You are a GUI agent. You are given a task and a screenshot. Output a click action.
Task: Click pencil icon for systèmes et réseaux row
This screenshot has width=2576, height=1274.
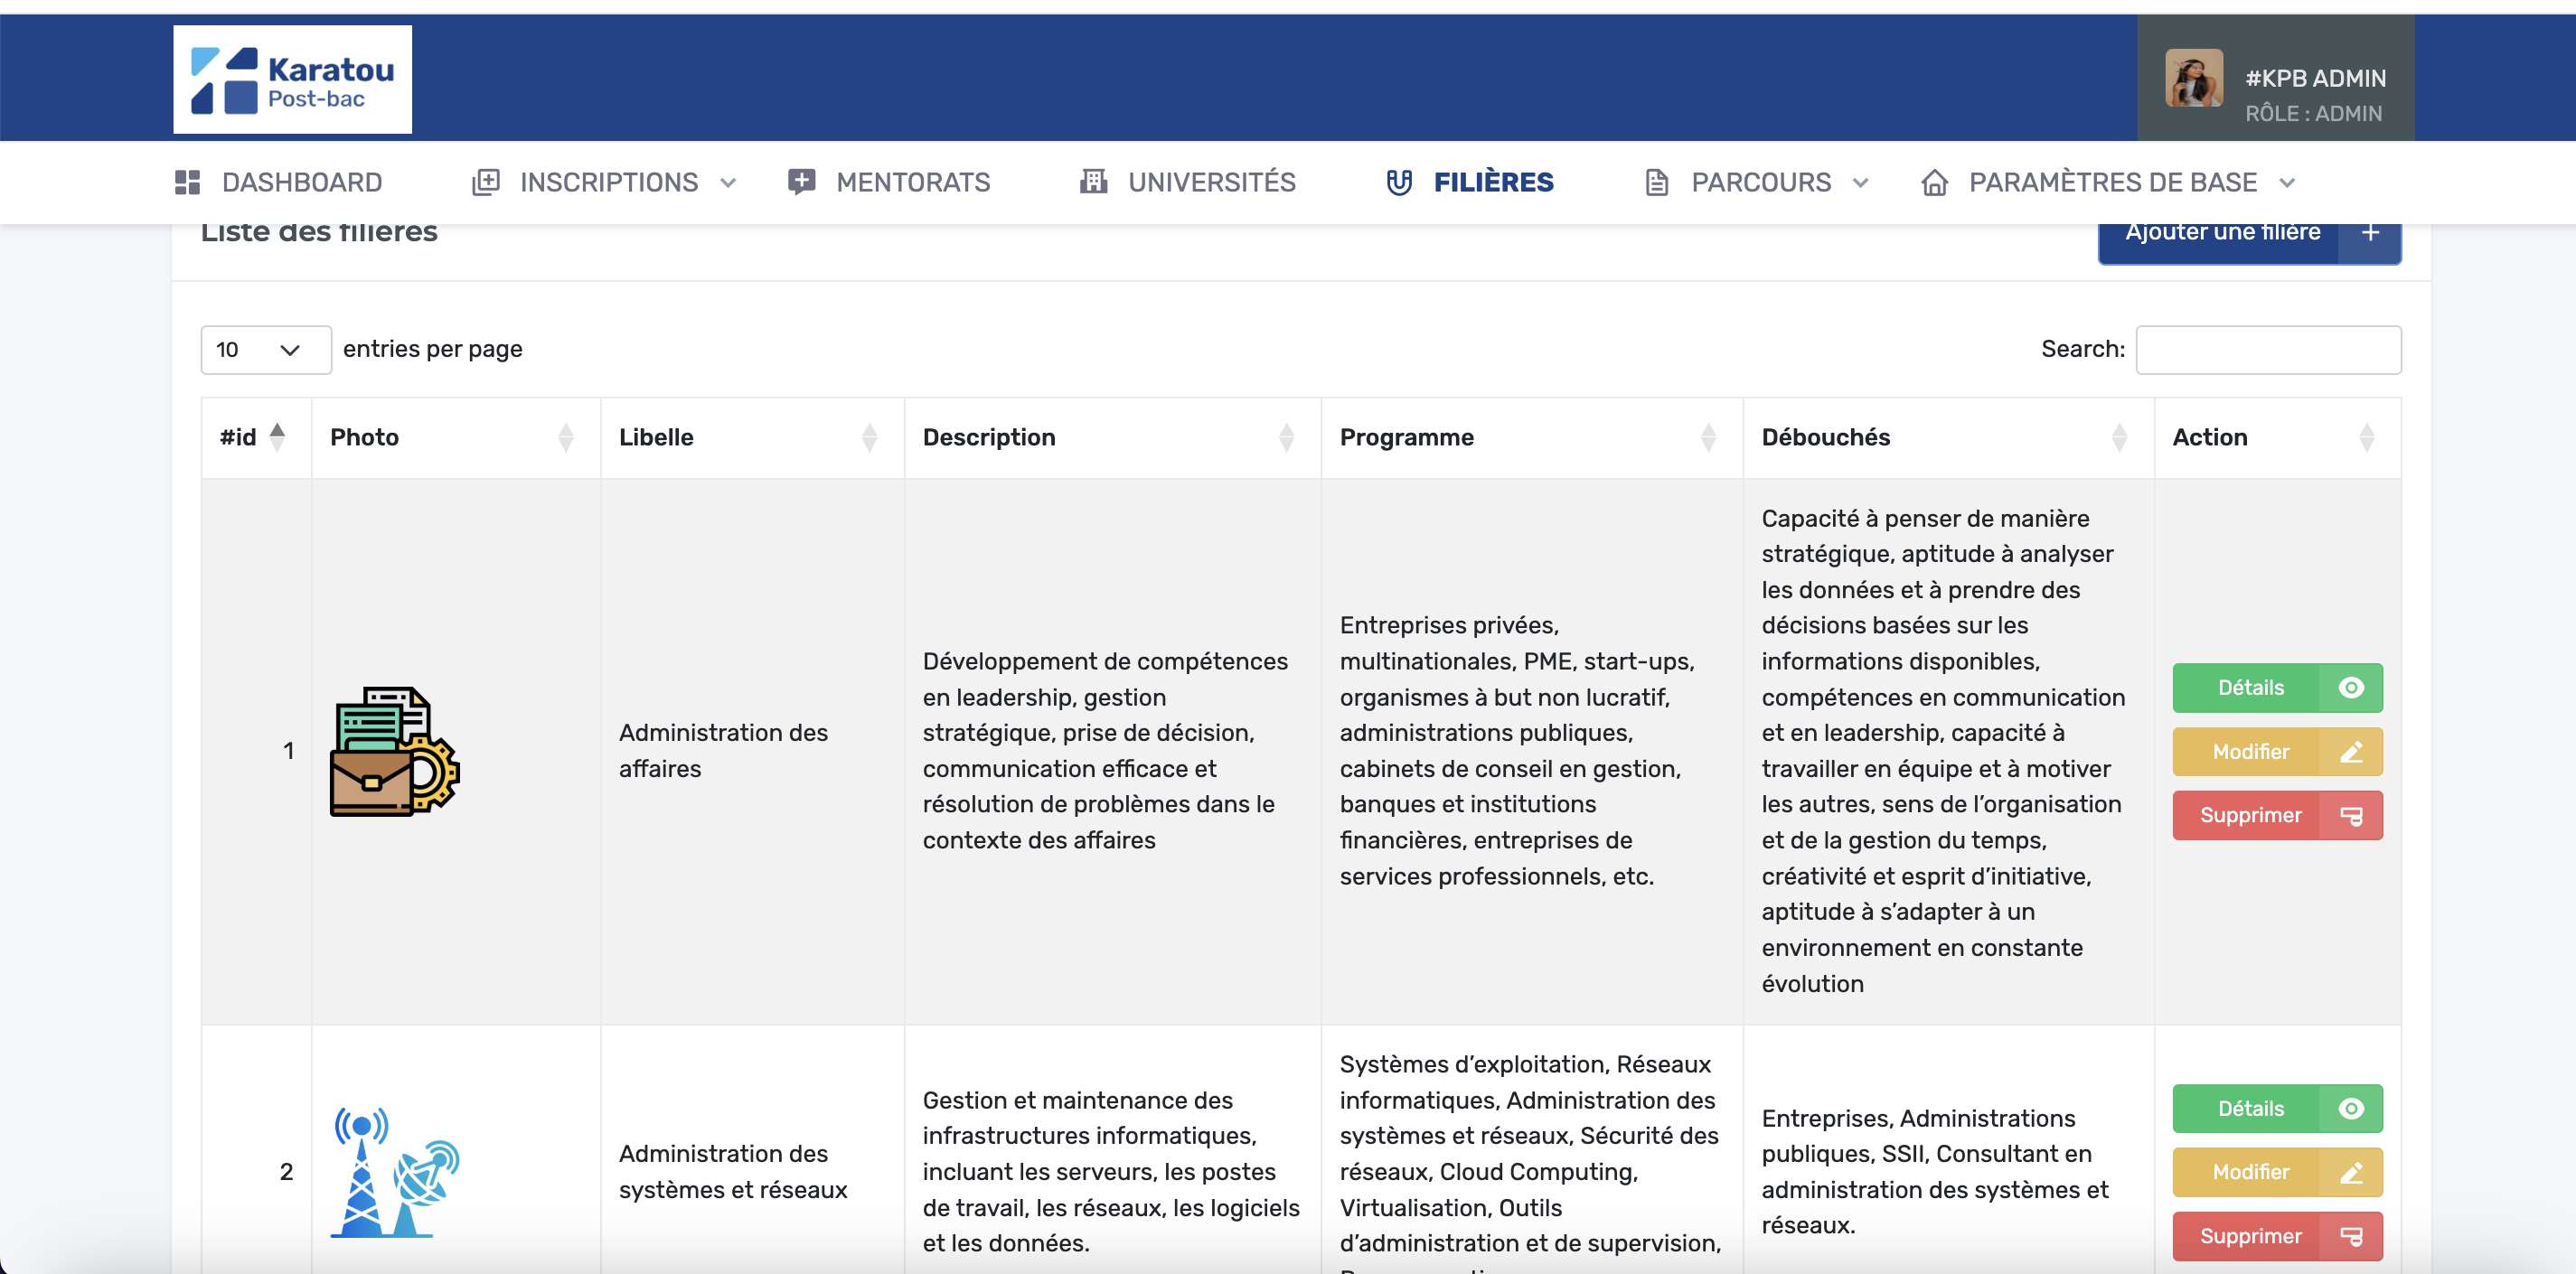click(2351, 1173)
